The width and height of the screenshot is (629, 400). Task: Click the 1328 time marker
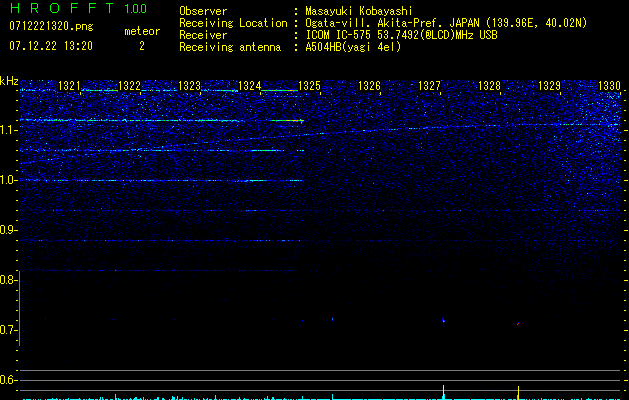coord(489,85)
